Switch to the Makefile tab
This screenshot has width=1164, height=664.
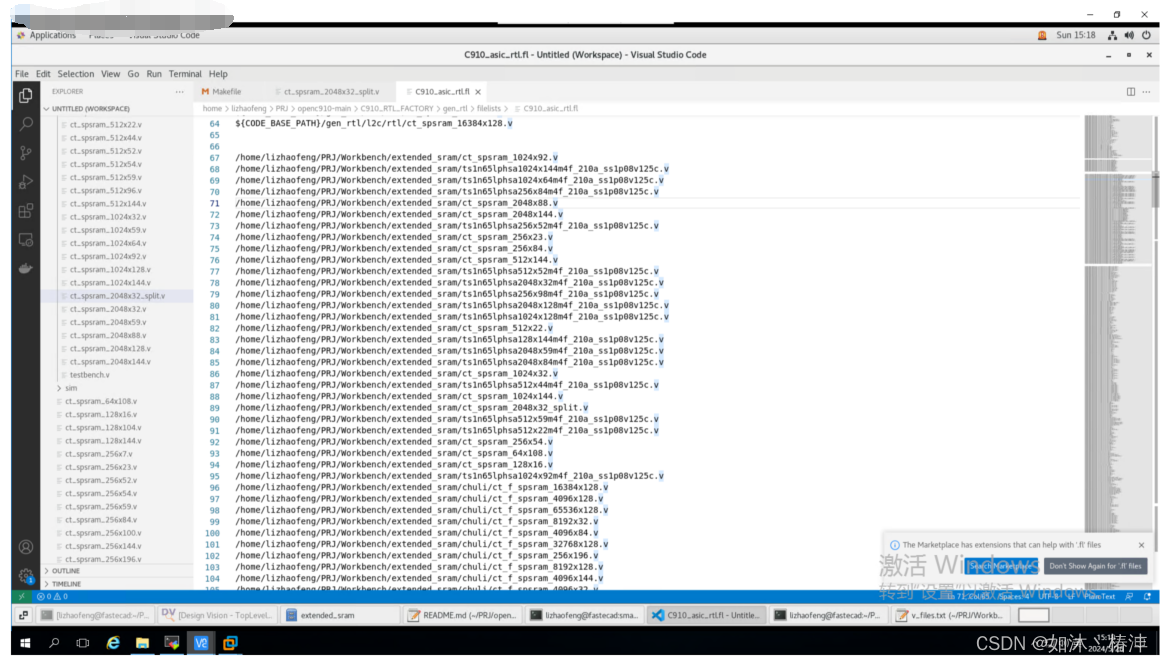click(x=225, y=90)
